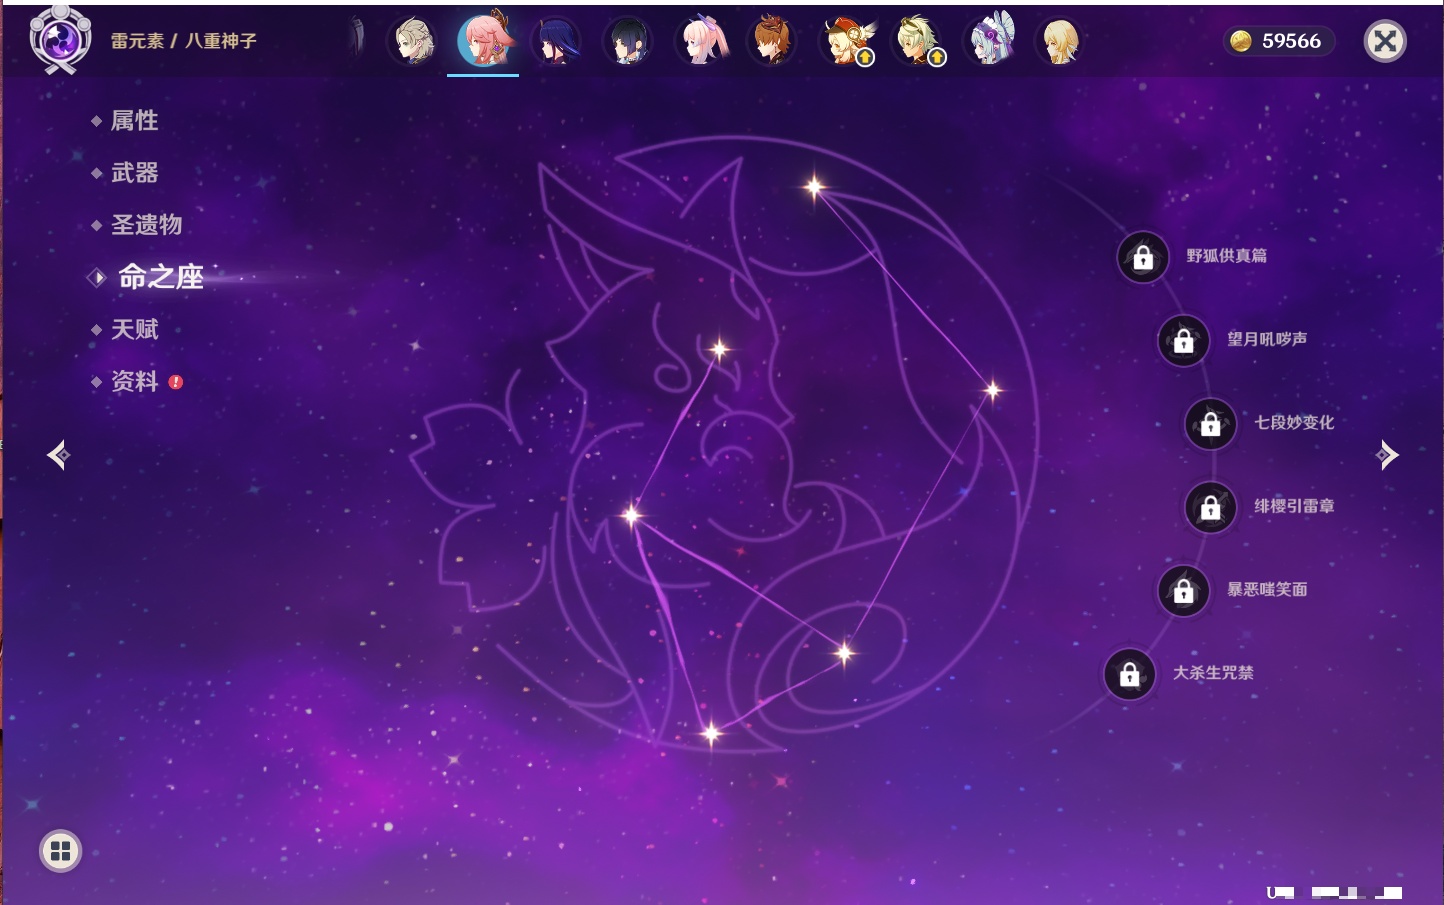
Task: Switch to the pink-ponytail Kokomi portrait
Action: [700, 41]
